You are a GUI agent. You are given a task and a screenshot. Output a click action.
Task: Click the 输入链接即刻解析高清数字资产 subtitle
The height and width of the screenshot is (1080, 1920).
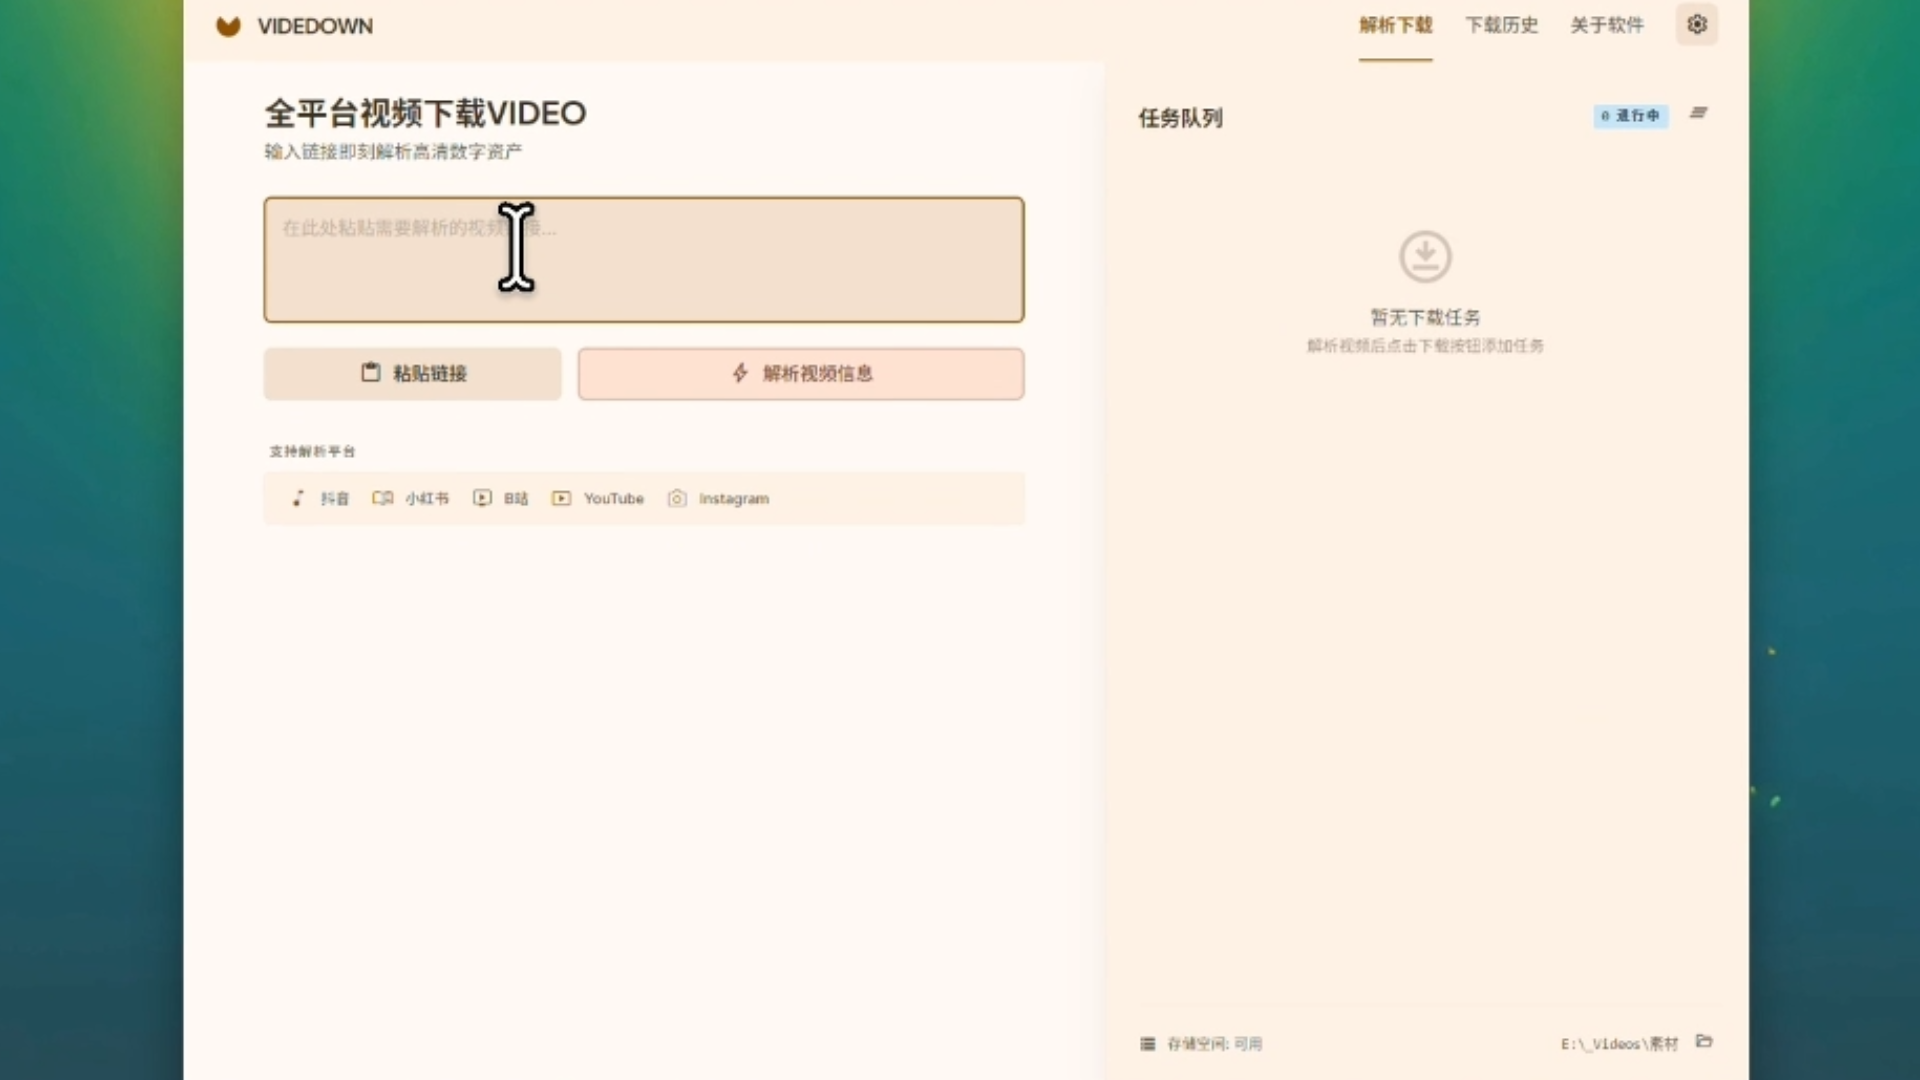pyautogui.click(x=393, y=151)
